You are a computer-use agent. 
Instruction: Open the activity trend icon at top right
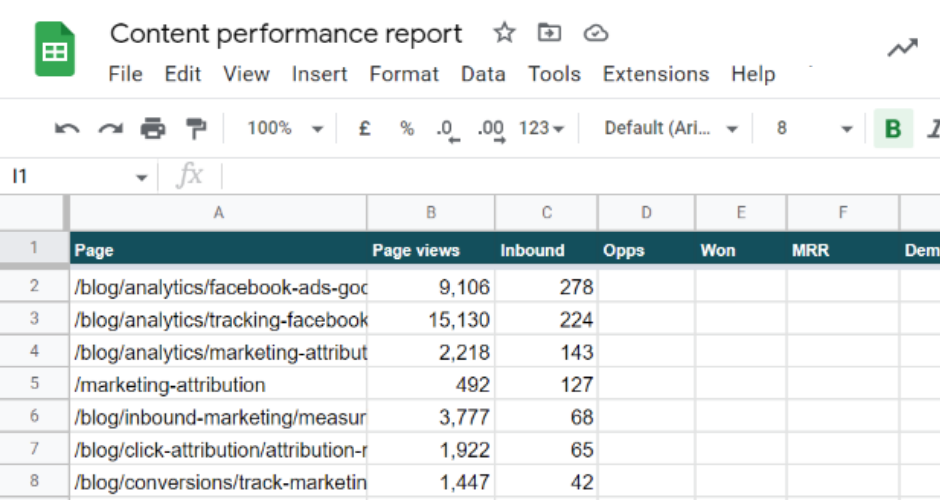coord(902,48)
